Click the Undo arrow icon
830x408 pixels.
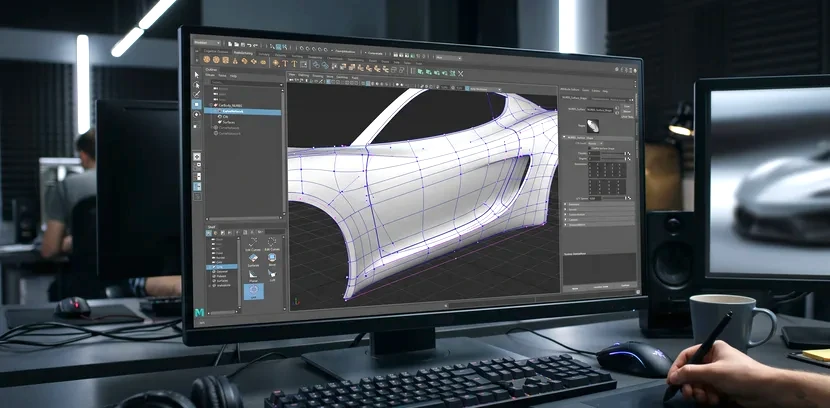(249, 45)
